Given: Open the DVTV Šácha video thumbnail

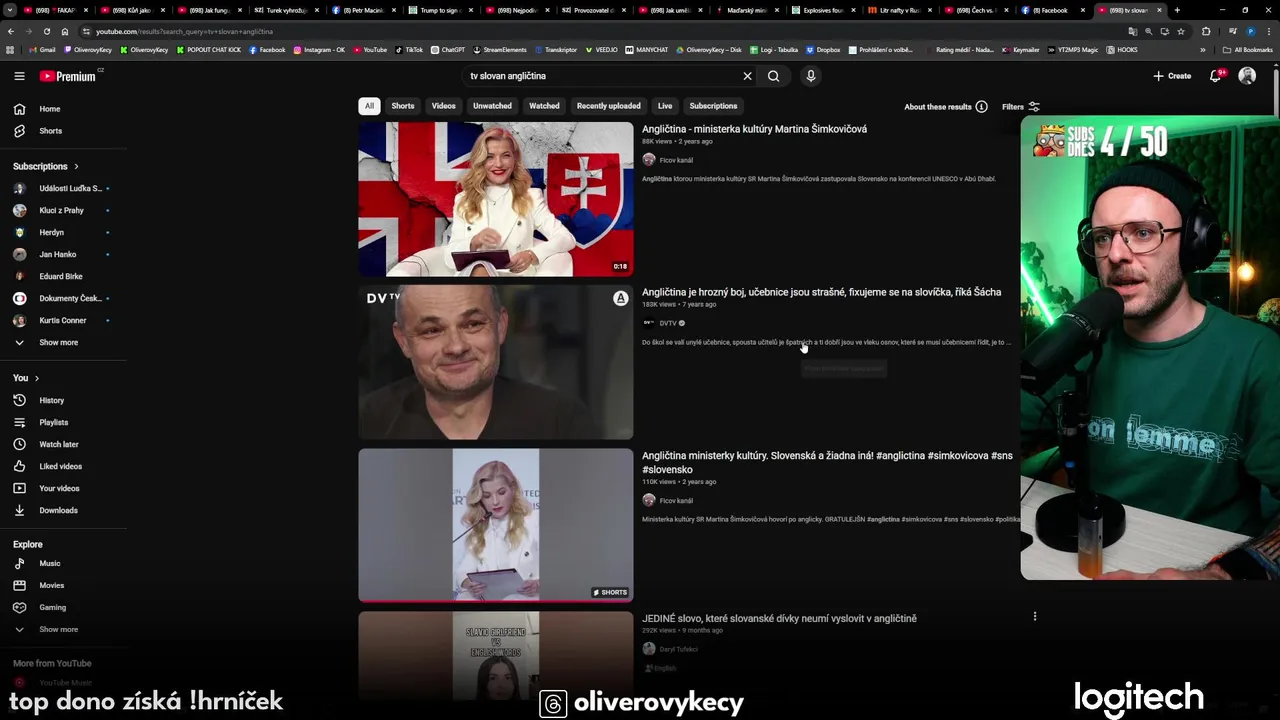Looking at the screenshot, I should tap(496, 362).
